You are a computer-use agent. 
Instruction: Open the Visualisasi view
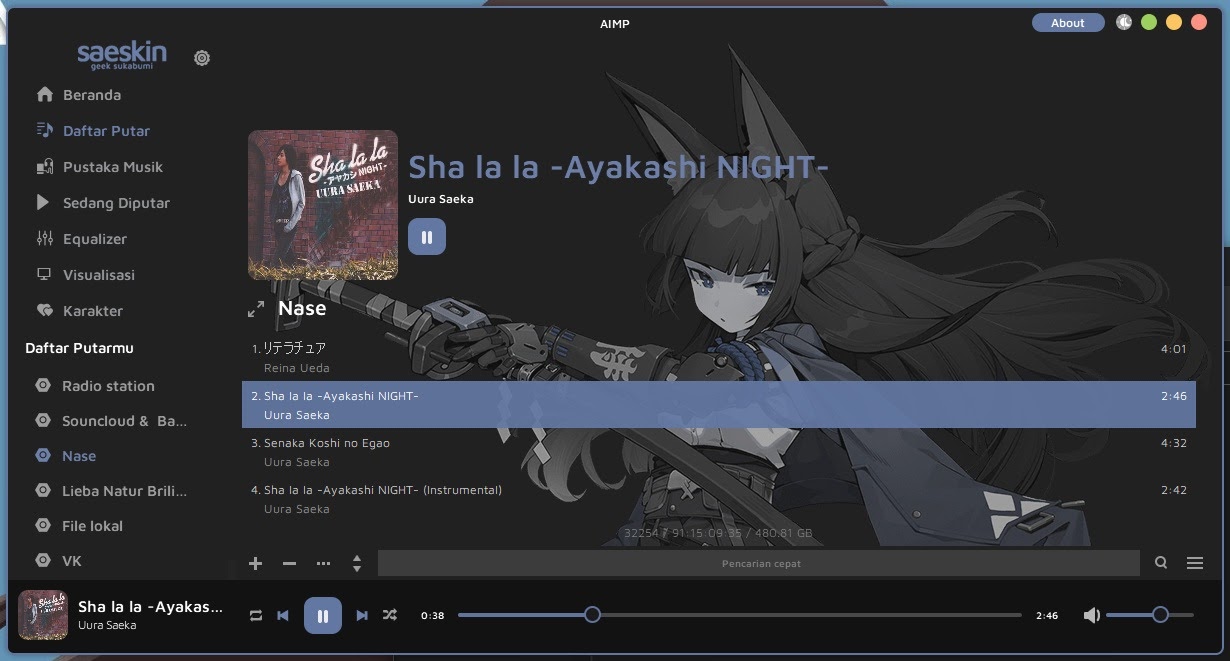pyautogui.click(x=85, y=275)
